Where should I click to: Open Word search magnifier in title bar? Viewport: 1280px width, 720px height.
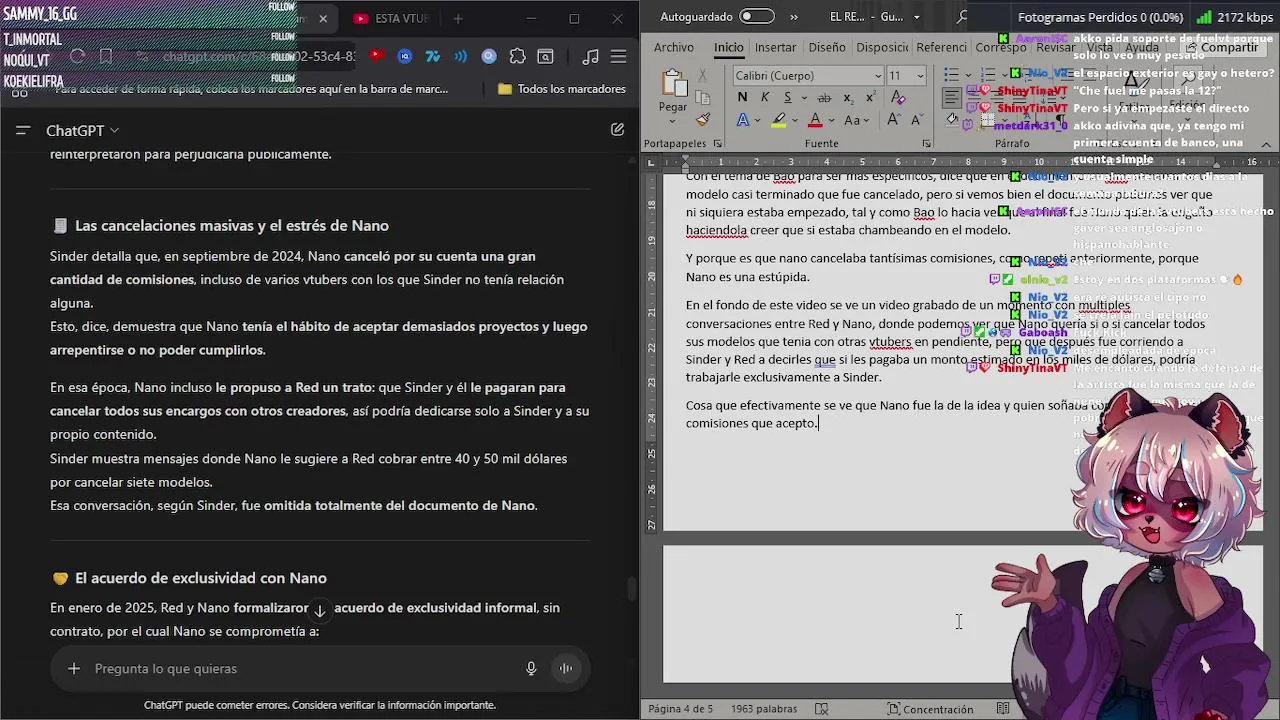(x=962, y=17)
